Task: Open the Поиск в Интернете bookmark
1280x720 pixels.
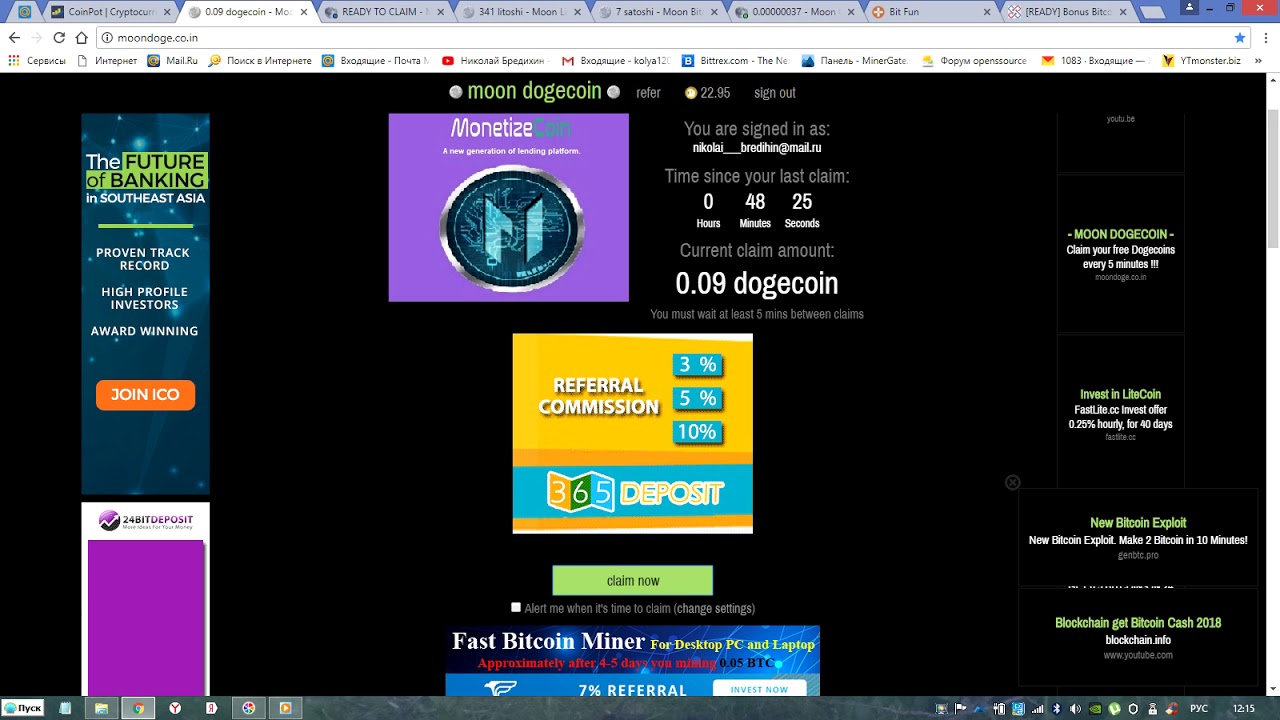Action: [x=260, y=61]
